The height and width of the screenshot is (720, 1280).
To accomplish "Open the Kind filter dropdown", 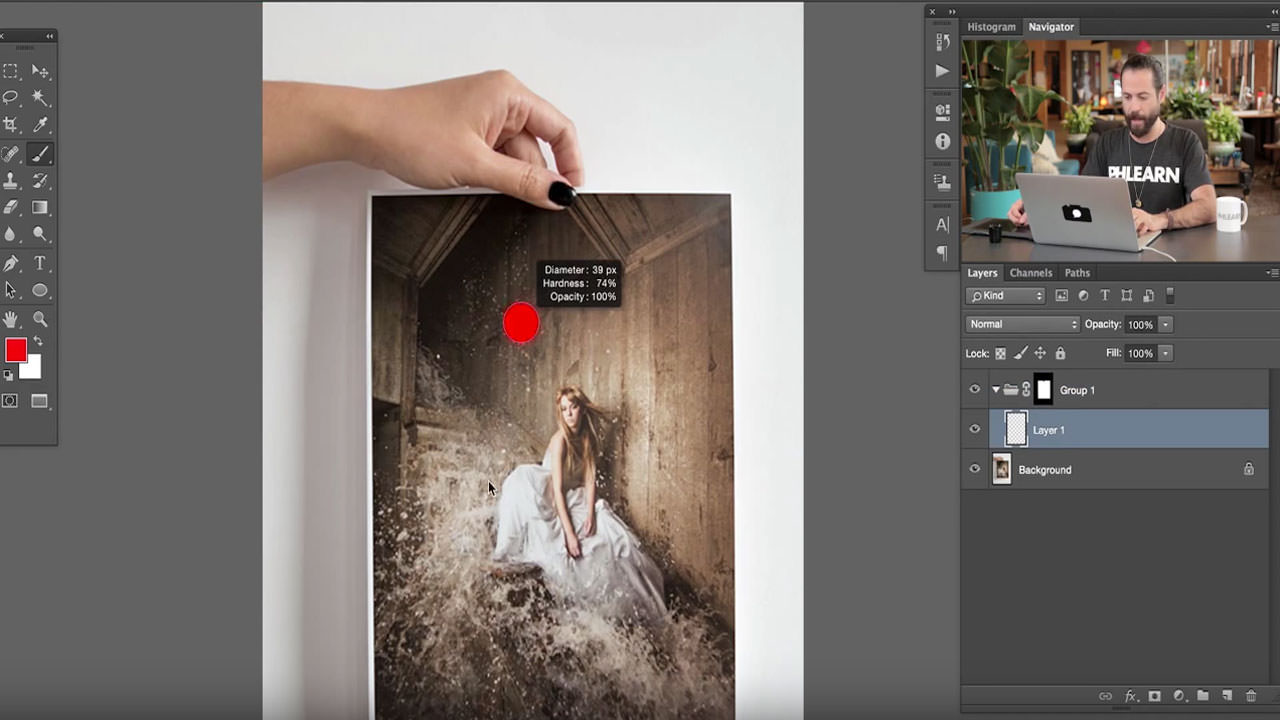I will point(1005,296).
